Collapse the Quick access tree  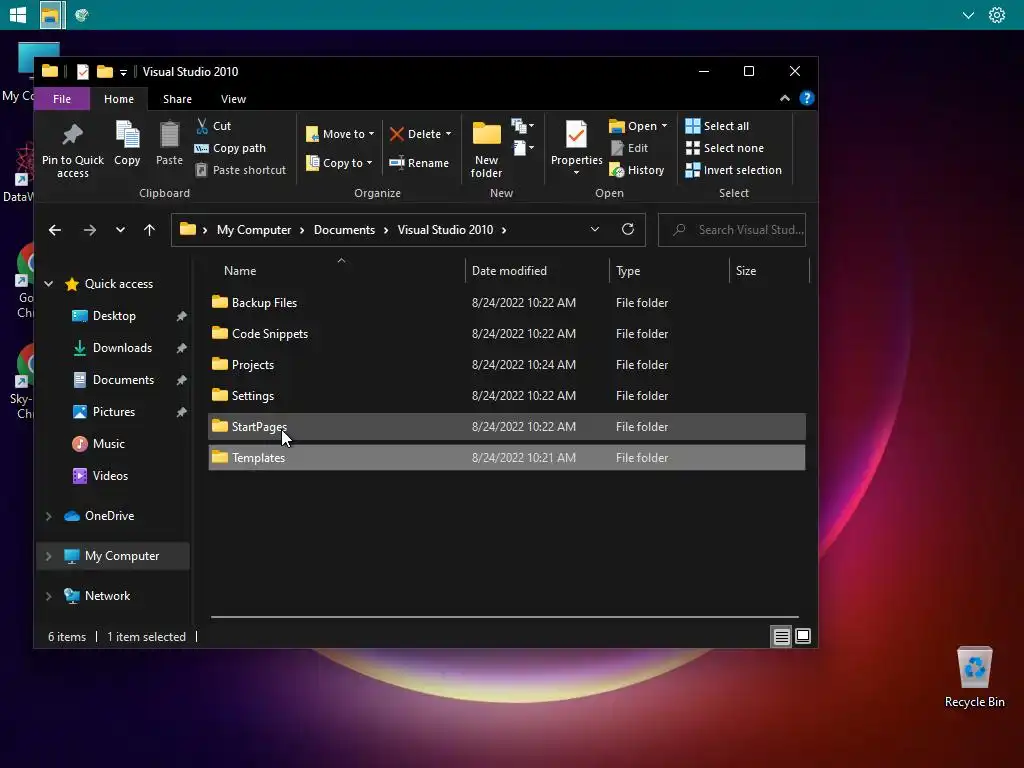(48, 284)
